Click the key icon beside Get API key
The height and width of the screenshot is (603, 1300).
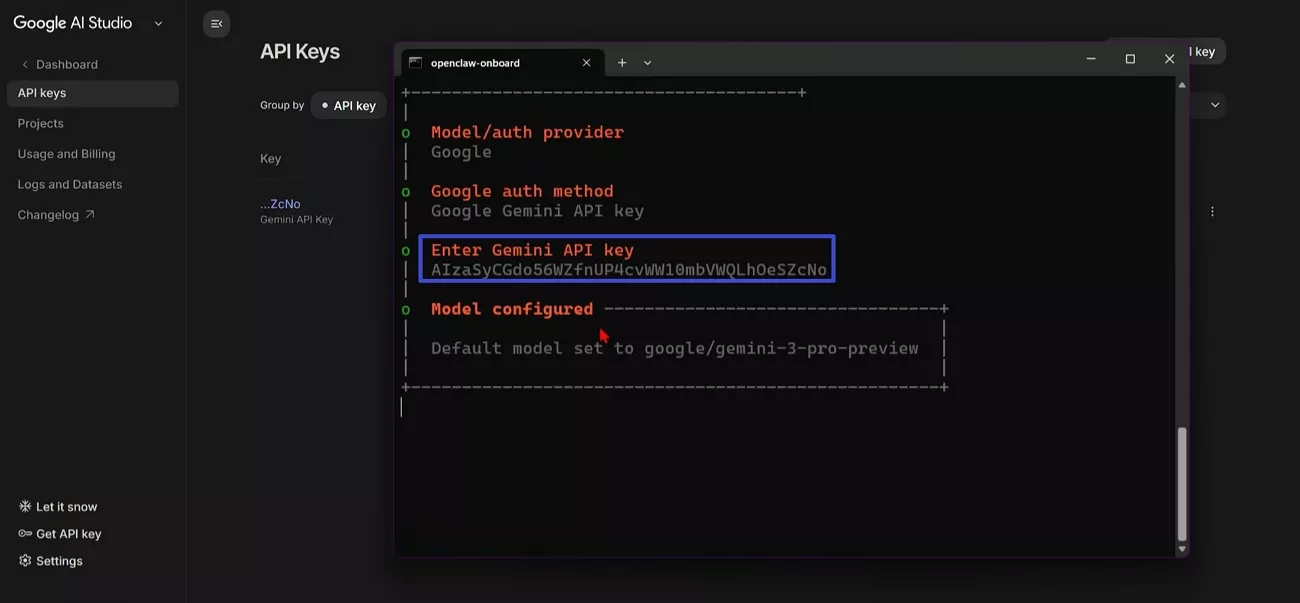[x=25, y=534]
